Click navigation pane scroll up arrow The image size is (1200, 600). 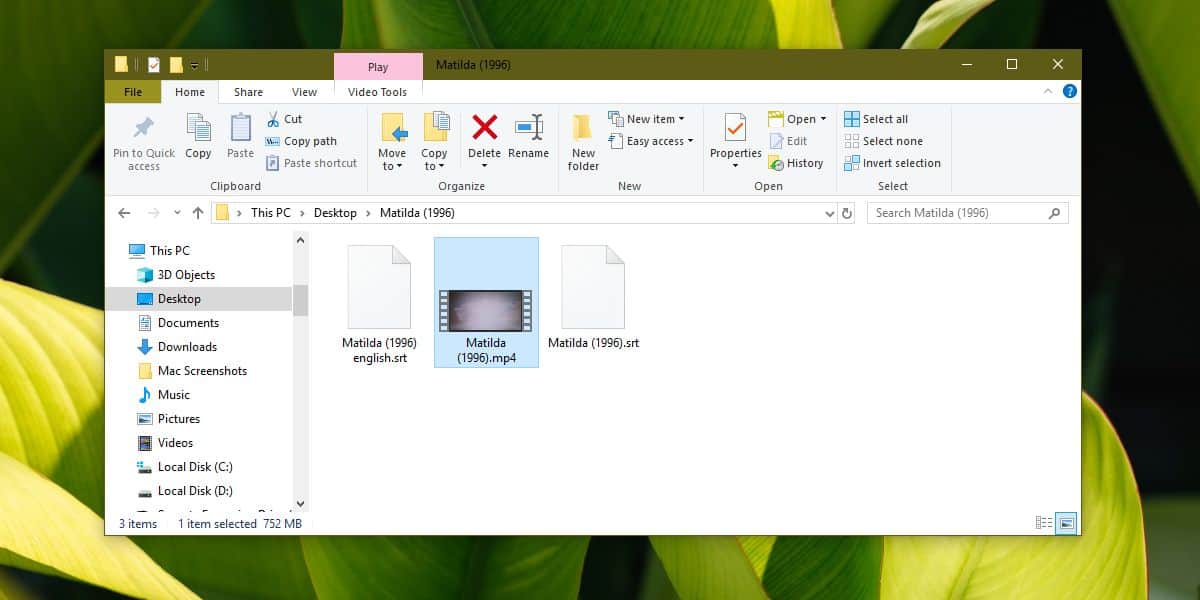(300, 241)
